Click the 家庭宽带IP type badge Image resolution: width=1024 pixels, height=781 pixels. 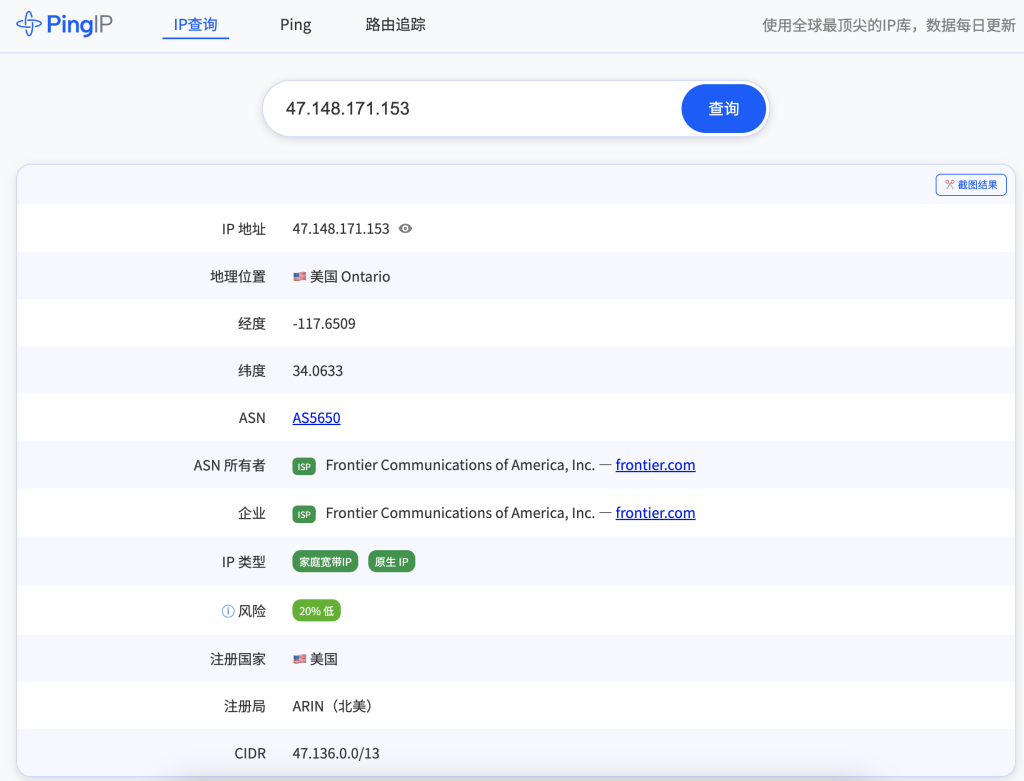click(x=326, y=562)
